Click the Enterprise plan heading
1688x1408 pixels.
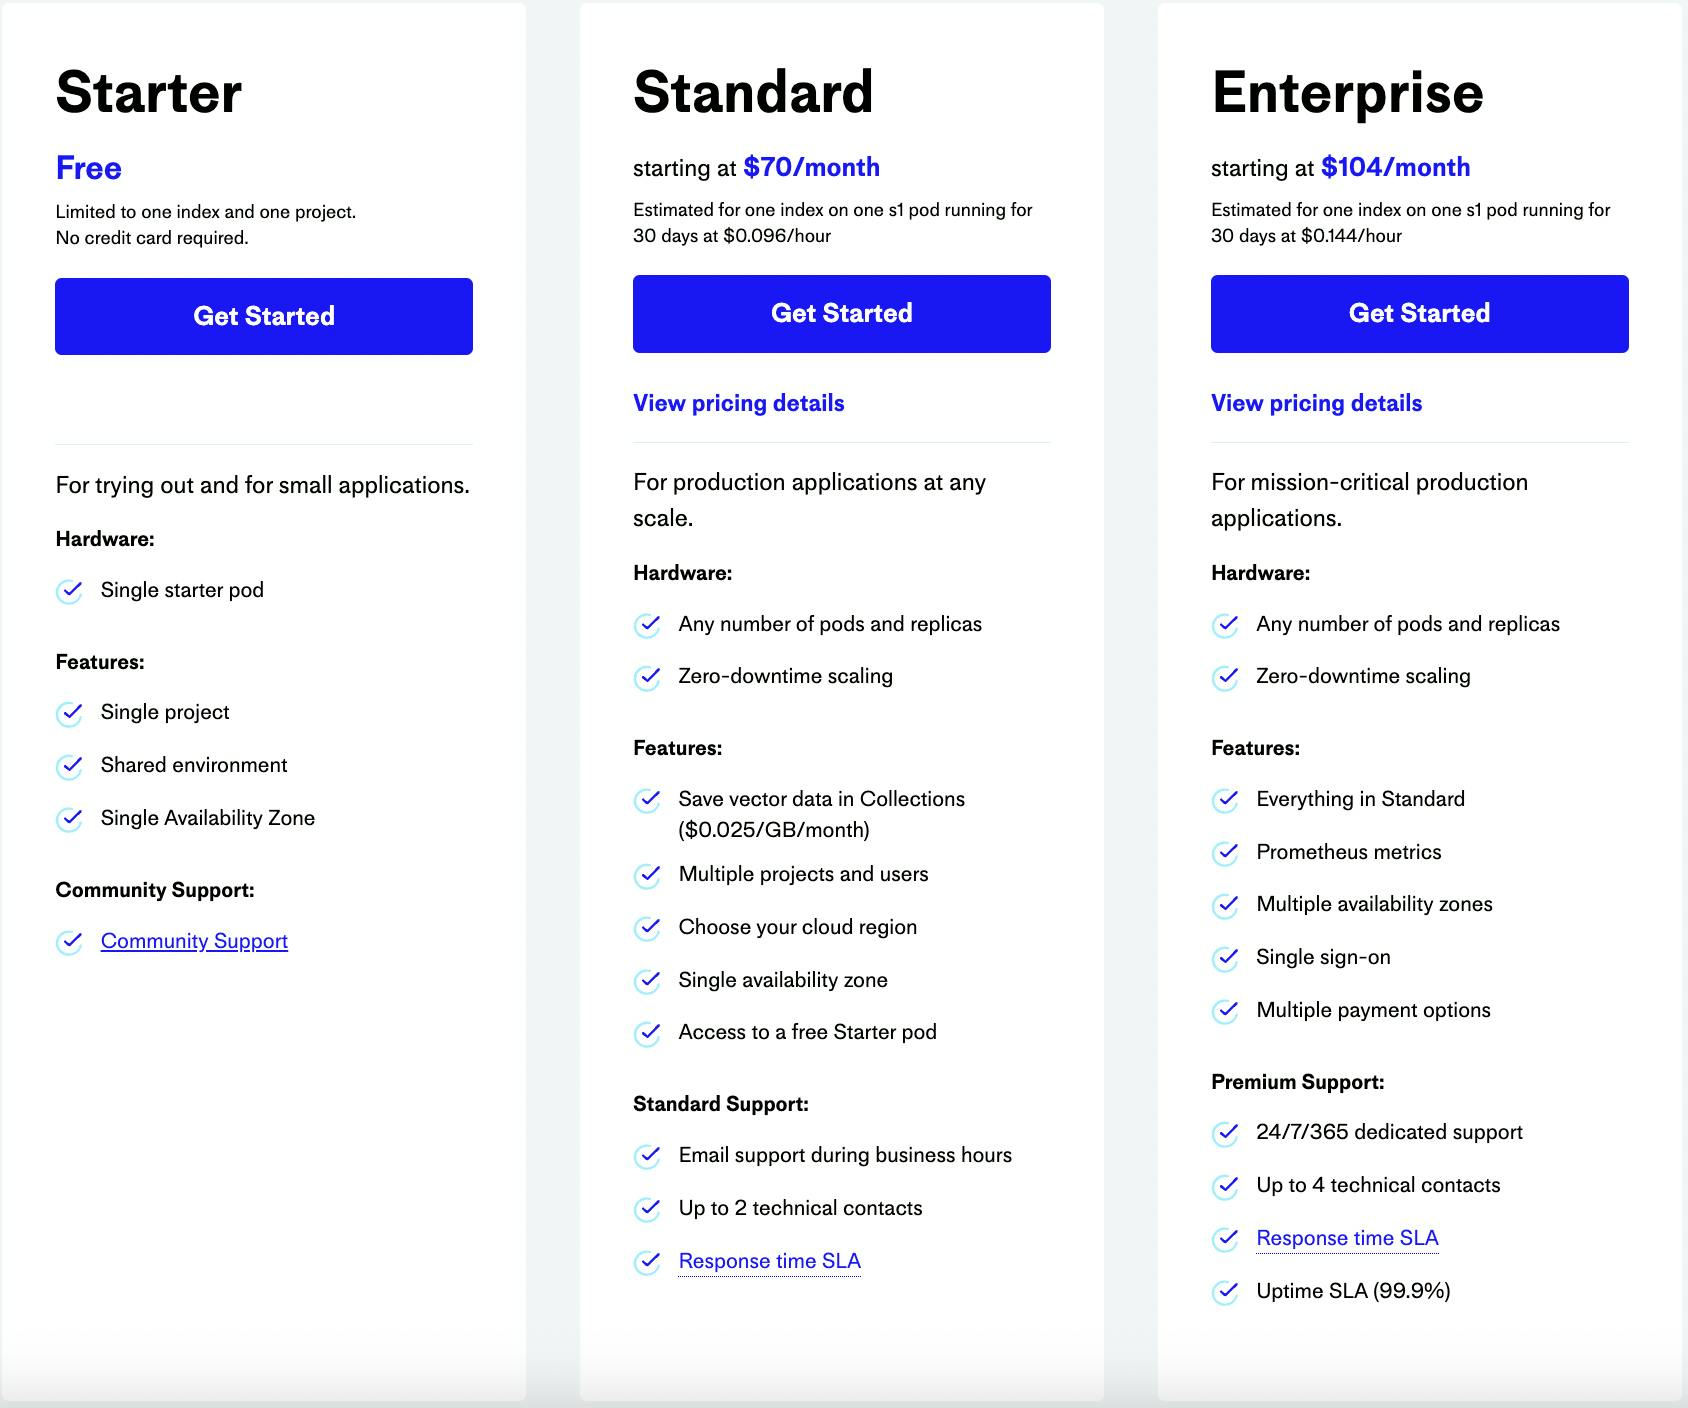coord(1347,92)
